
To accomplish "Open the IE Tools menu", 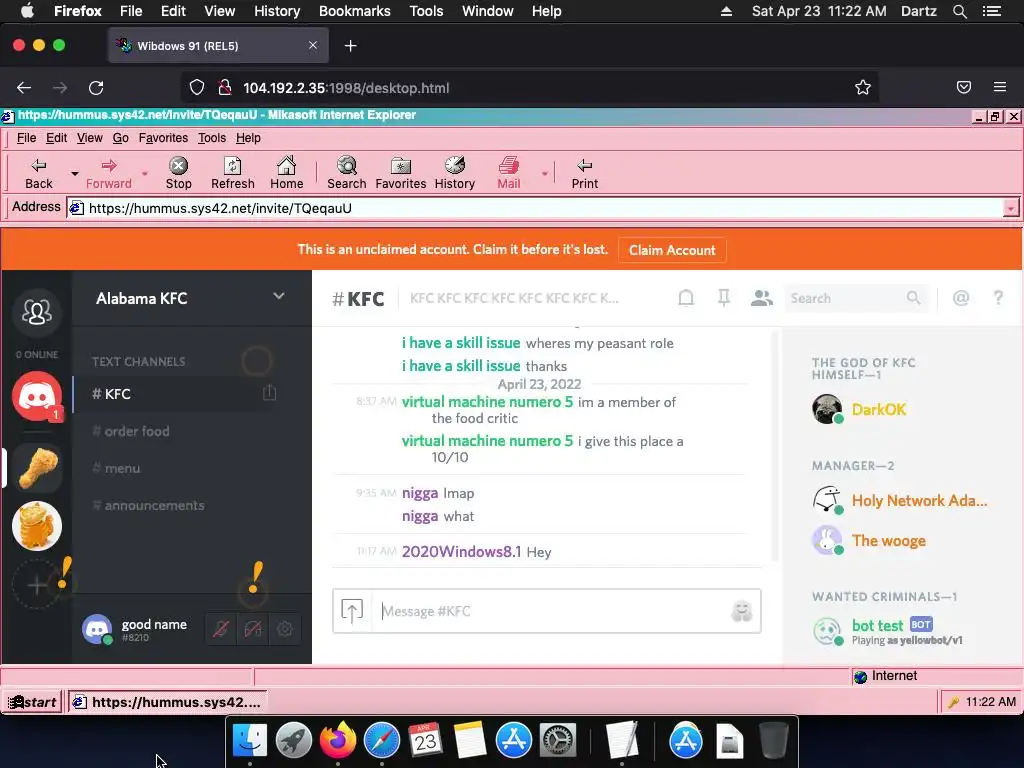I will [x=212, y=138].
